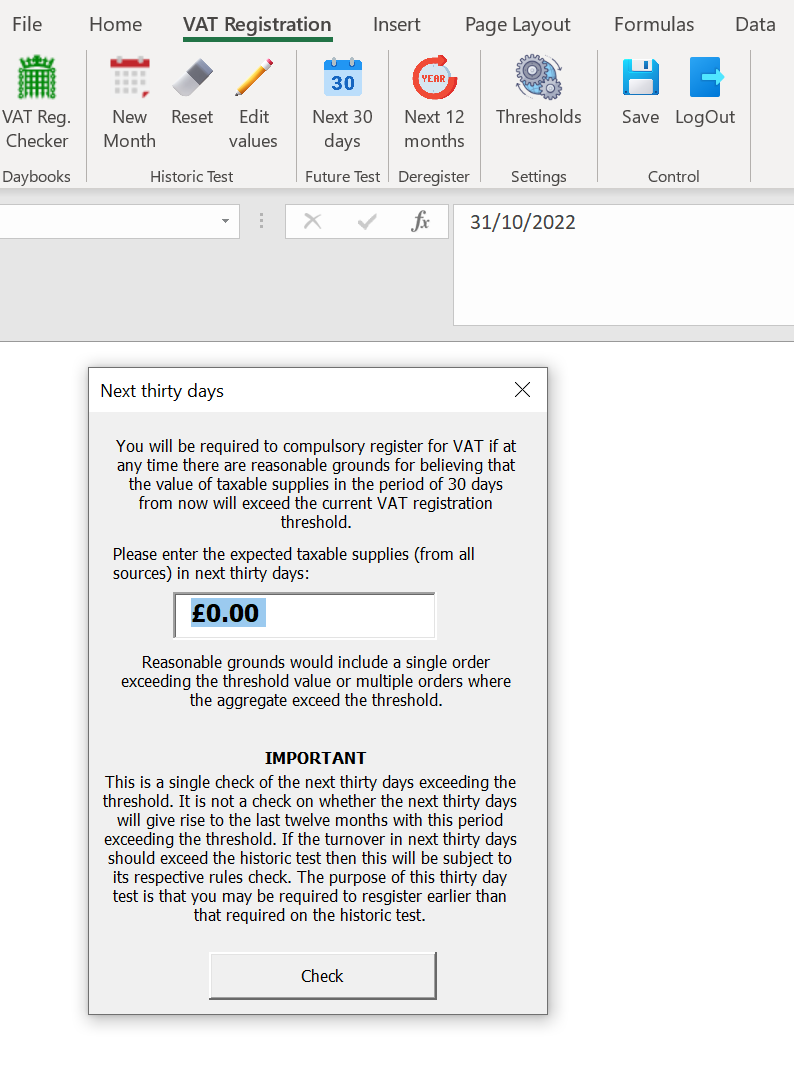The width and height of the screenshot is (794, 1086).
Task: Close the Next thirty days dialog
Action: coord(522,390)
